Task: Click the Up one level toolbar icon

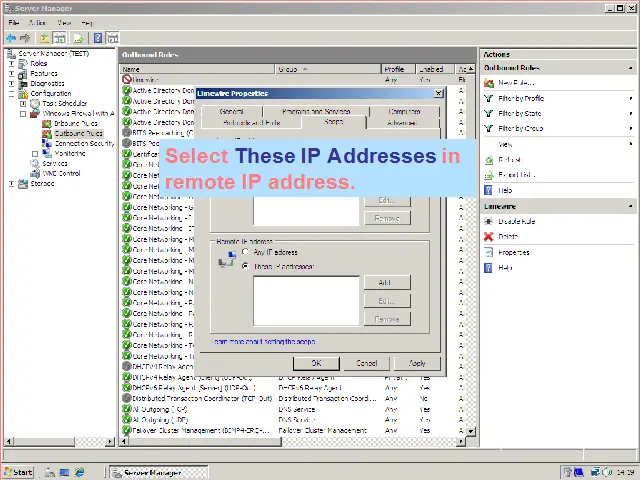Action: [x=44, y=38]
